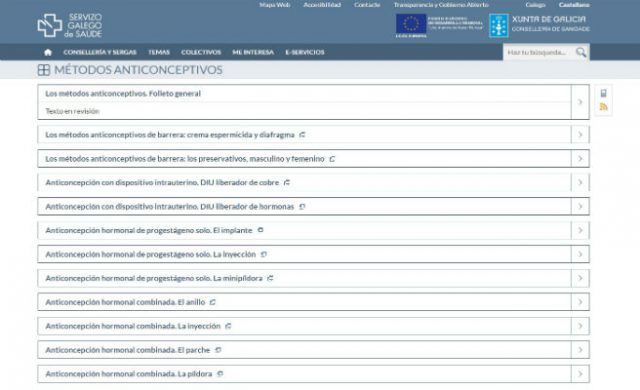The width and height of the screenshot is (640, 390).
Task: Expand chevron for El parche row
Action: (580, 350)
